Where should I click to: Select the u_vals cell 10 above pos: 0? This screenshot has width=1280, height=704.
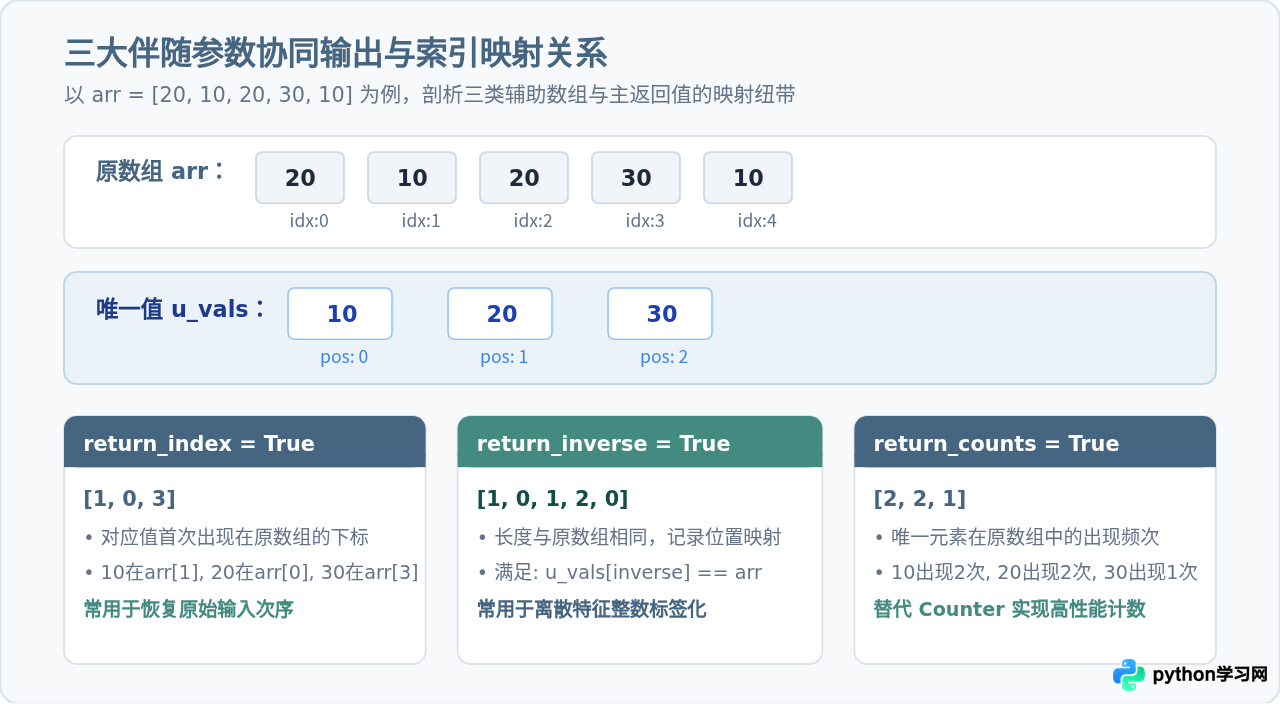coord(340,314)
